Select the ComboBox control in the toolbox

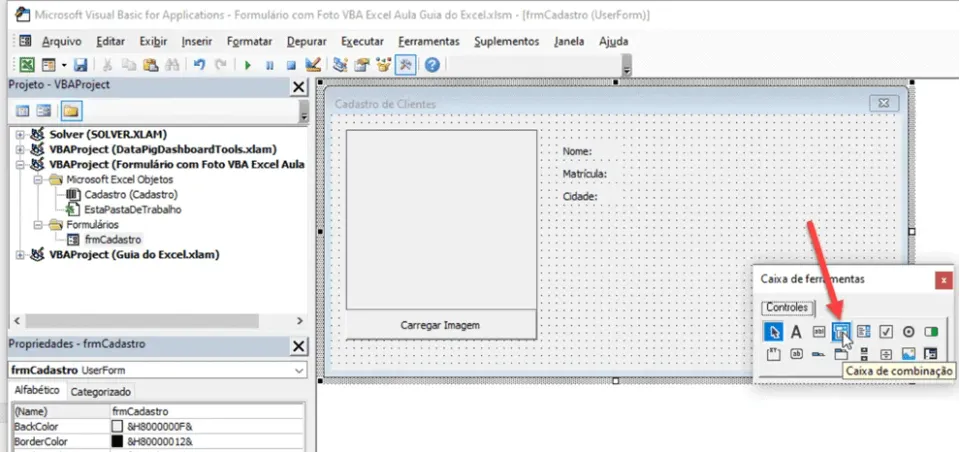tap(841, 331)
